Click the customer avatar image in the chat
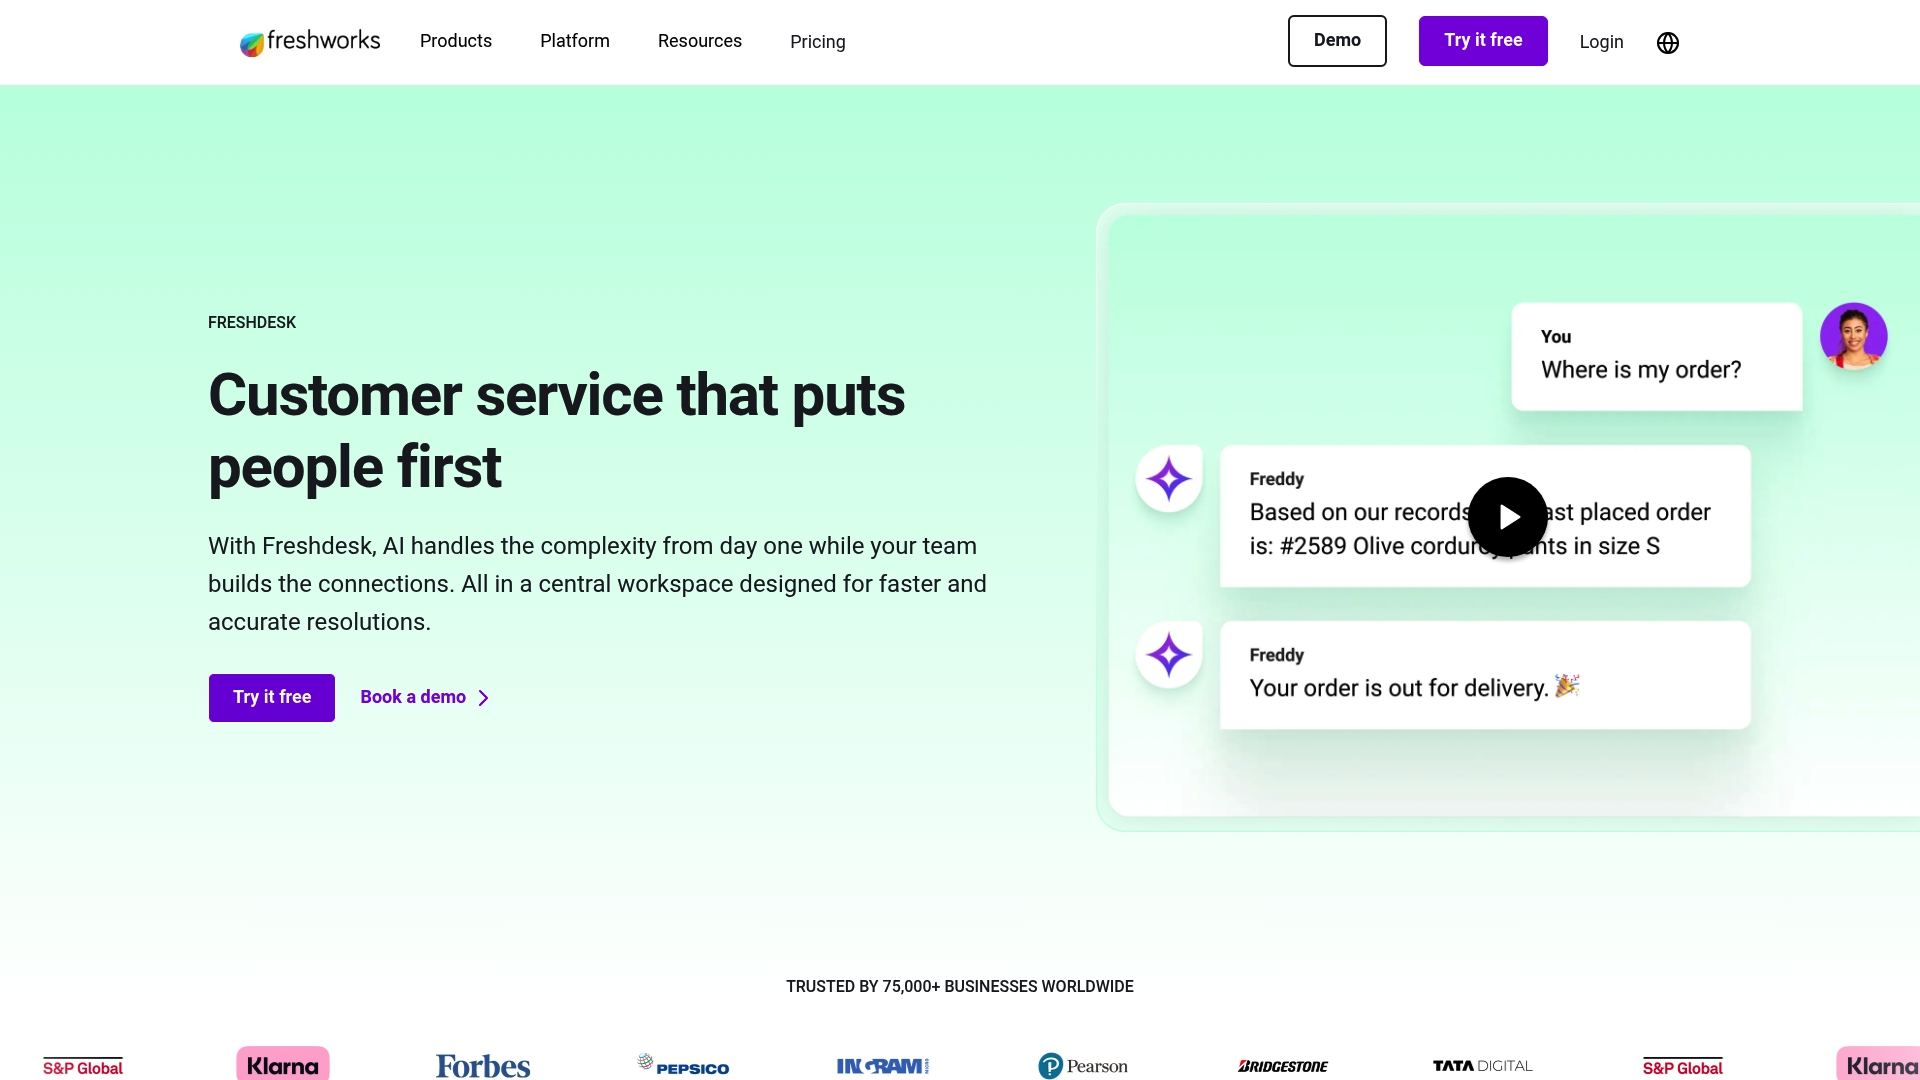 pos(1854,336)
